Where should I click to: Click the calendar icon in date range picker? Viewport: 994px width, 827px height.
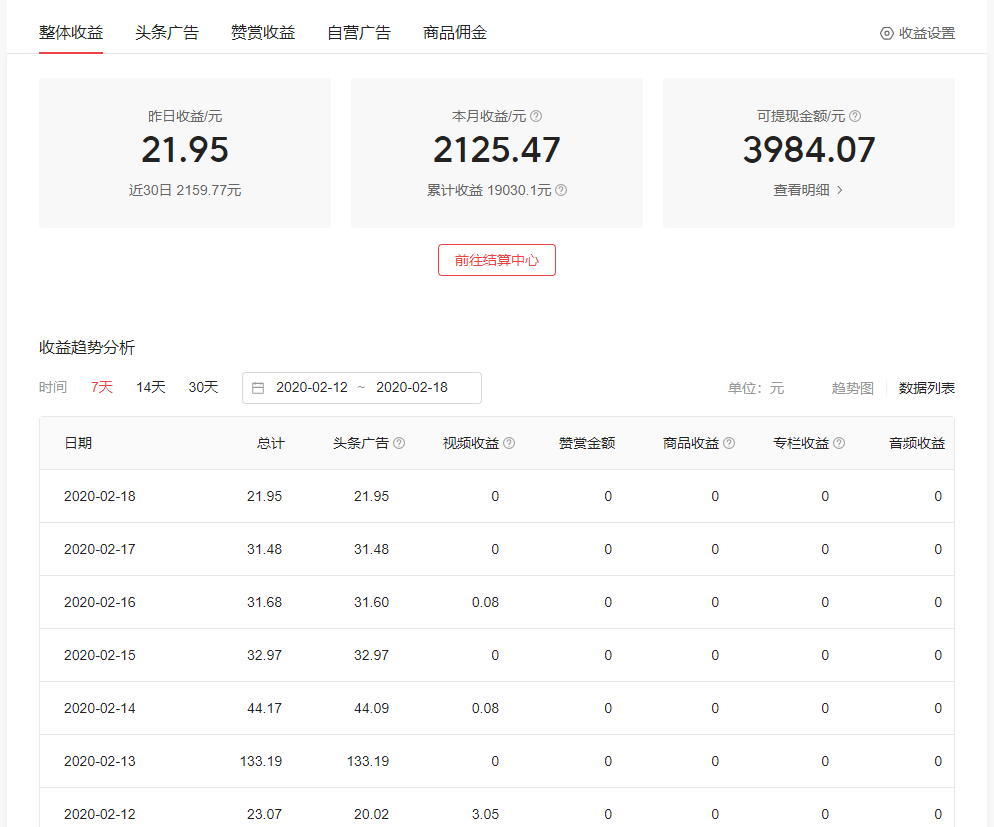(260, 388)
